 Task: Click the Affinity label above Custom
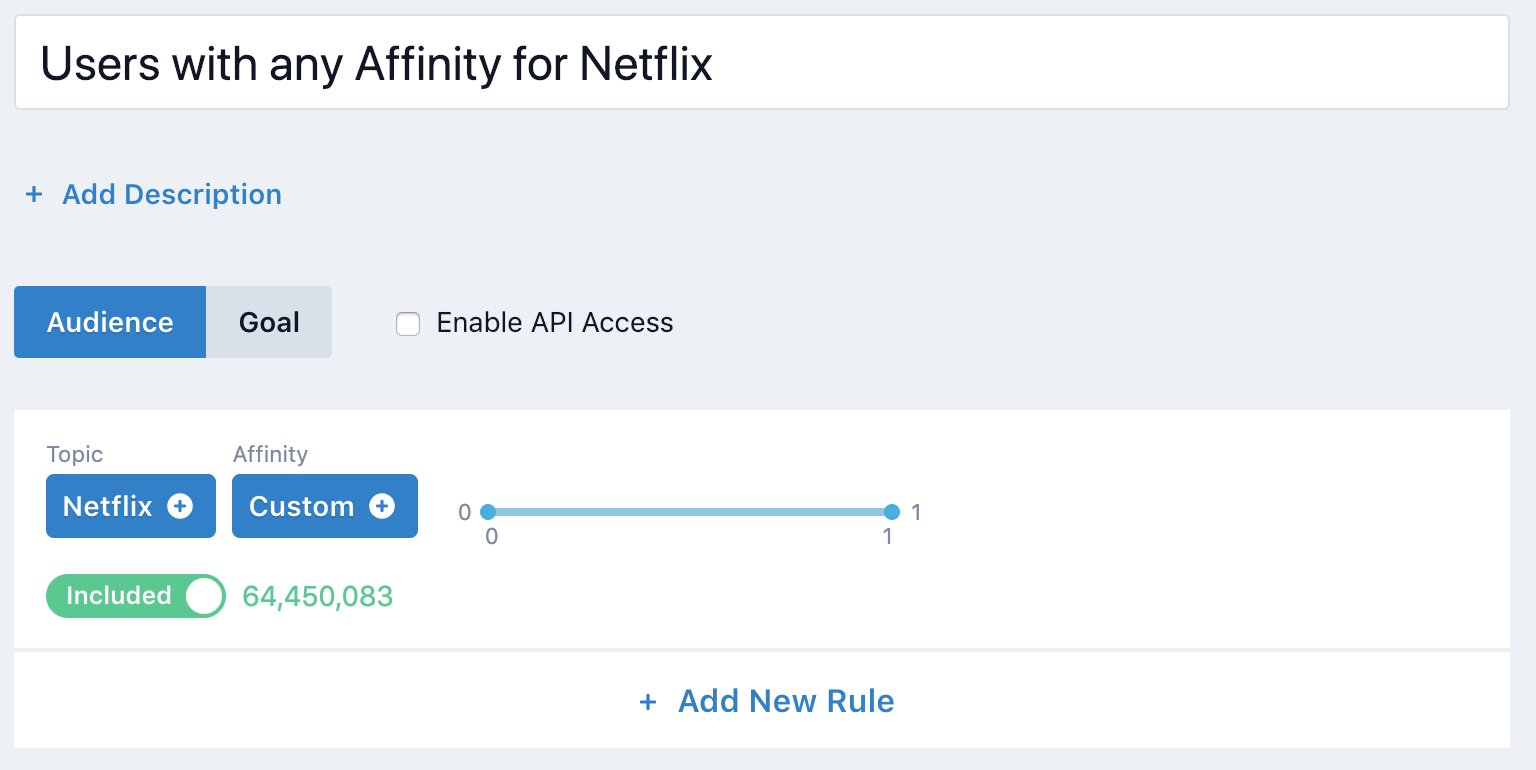point(270,454)
